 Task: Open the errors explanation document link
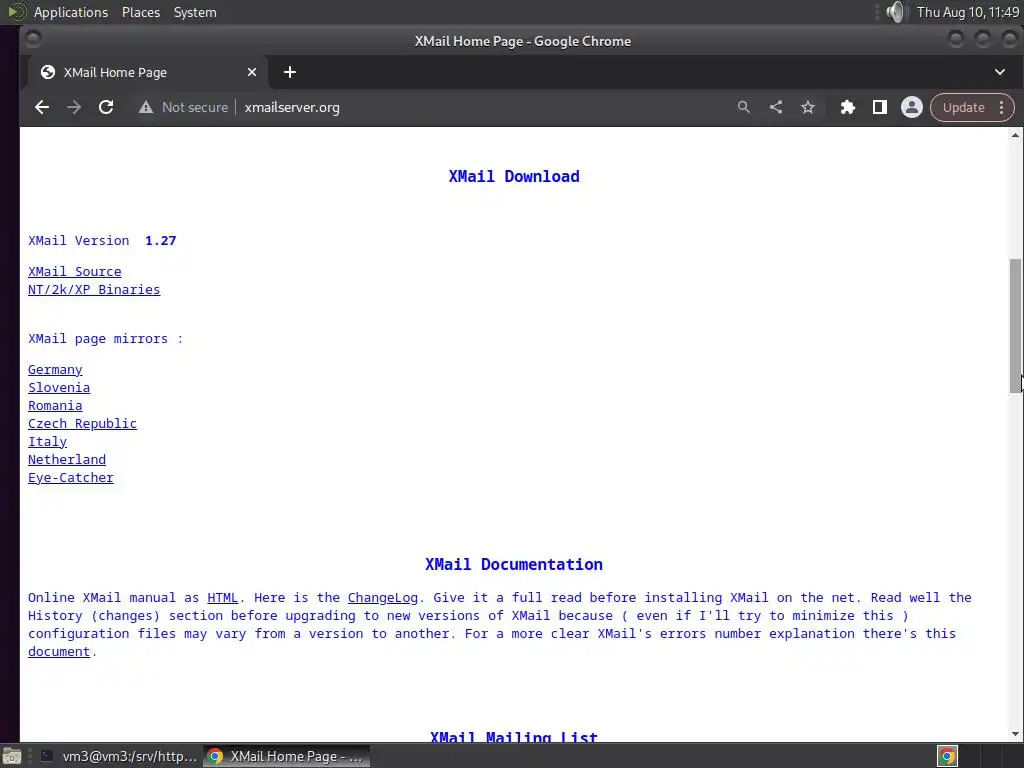coord(59,652)
